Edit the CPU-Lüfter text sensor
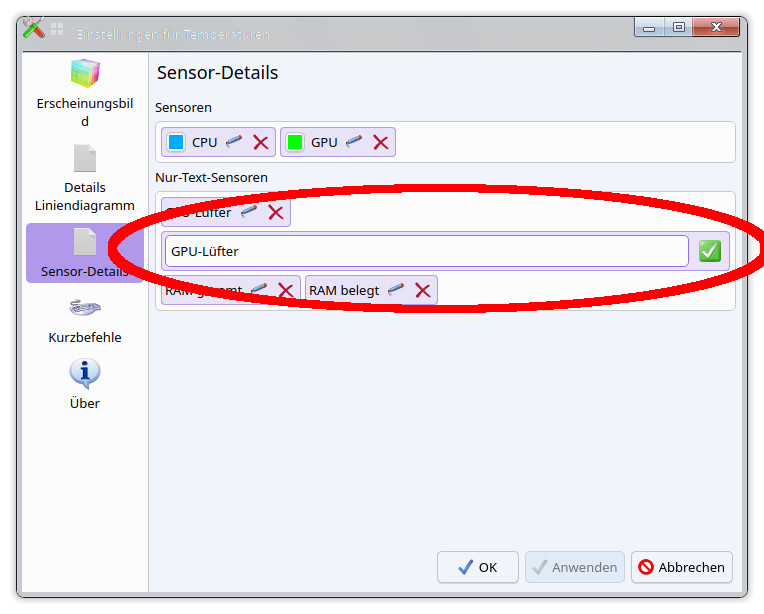 pyautogui.click(x=249, y=212)
